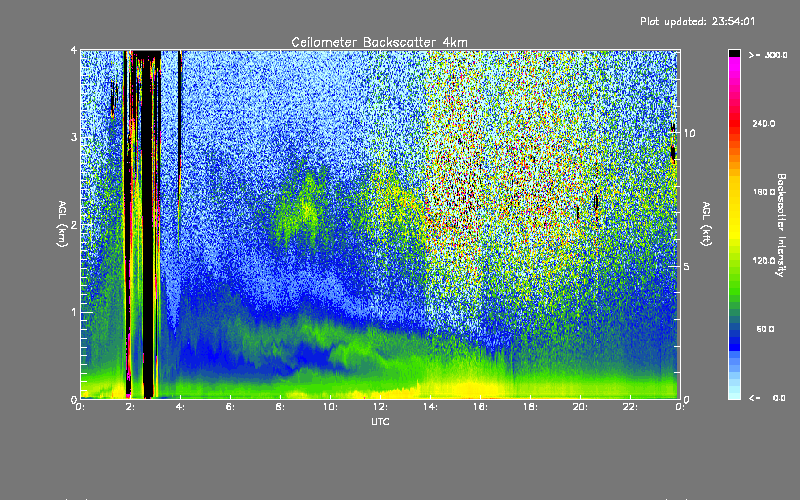Image resolution: width=800 pixels, height=500 pixels.
Task: Click the '5' tick on AGL (kft) axis
Action: [x=687, y=267]
